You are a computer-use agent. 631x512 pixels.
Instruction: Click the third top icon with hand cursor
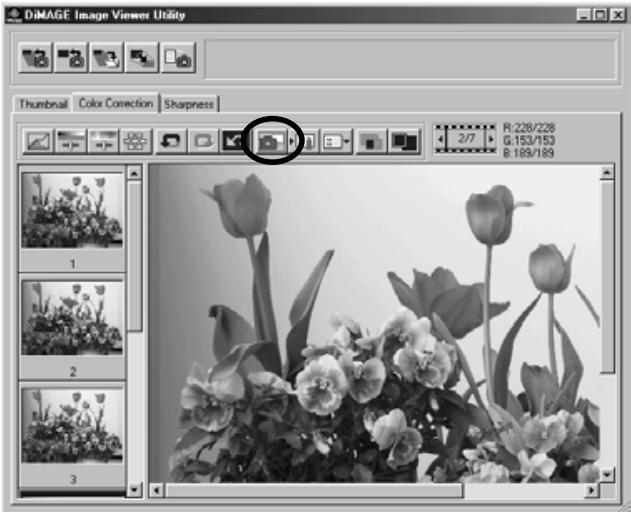[x=106, y=58]
